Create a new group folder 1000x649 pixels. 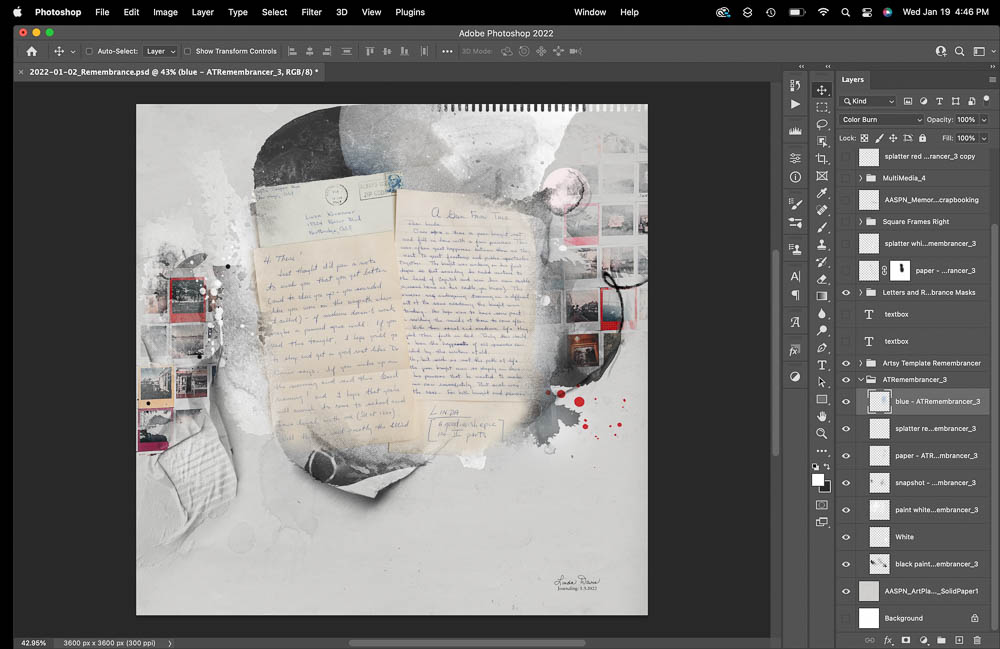pyautogui.click(x=941, y=640)
